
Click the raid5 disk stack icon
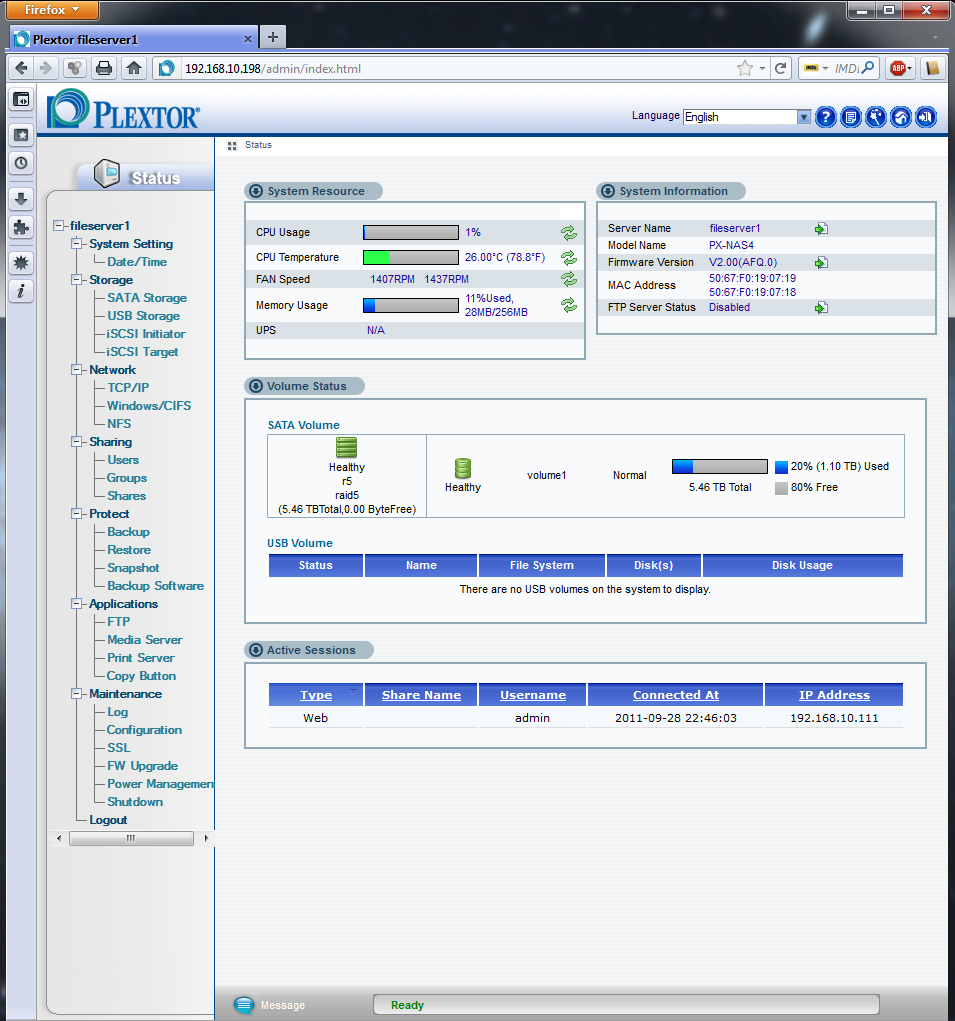[346, 447]
